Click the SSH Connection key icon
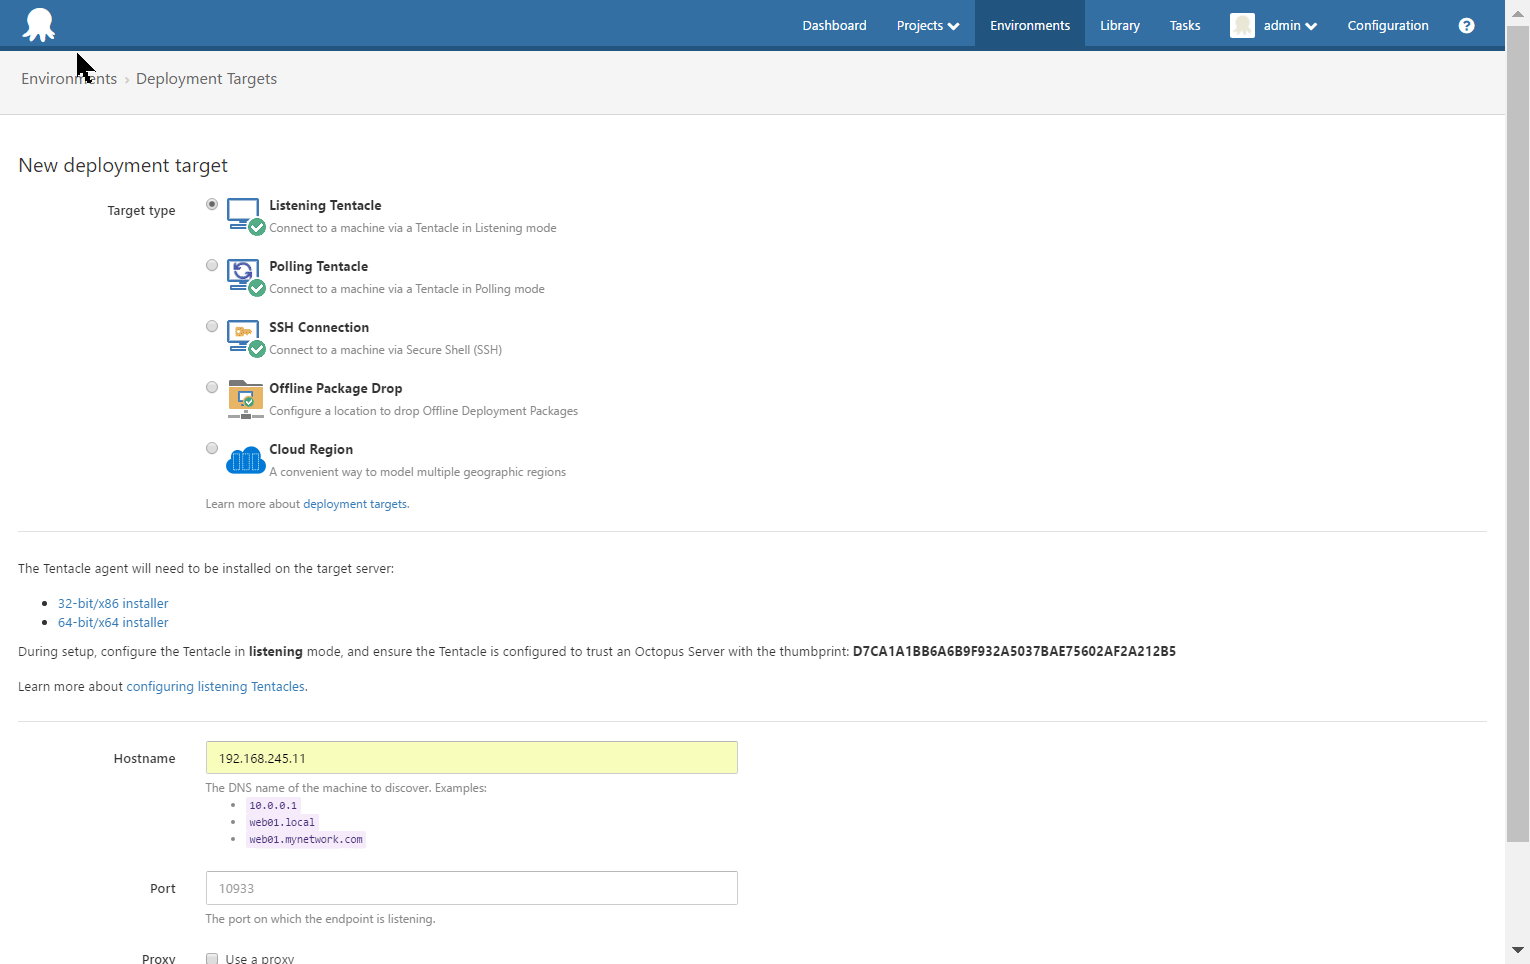Image resolution: width=1530 pixels, height=964 pixels. (x=245, y=338)
